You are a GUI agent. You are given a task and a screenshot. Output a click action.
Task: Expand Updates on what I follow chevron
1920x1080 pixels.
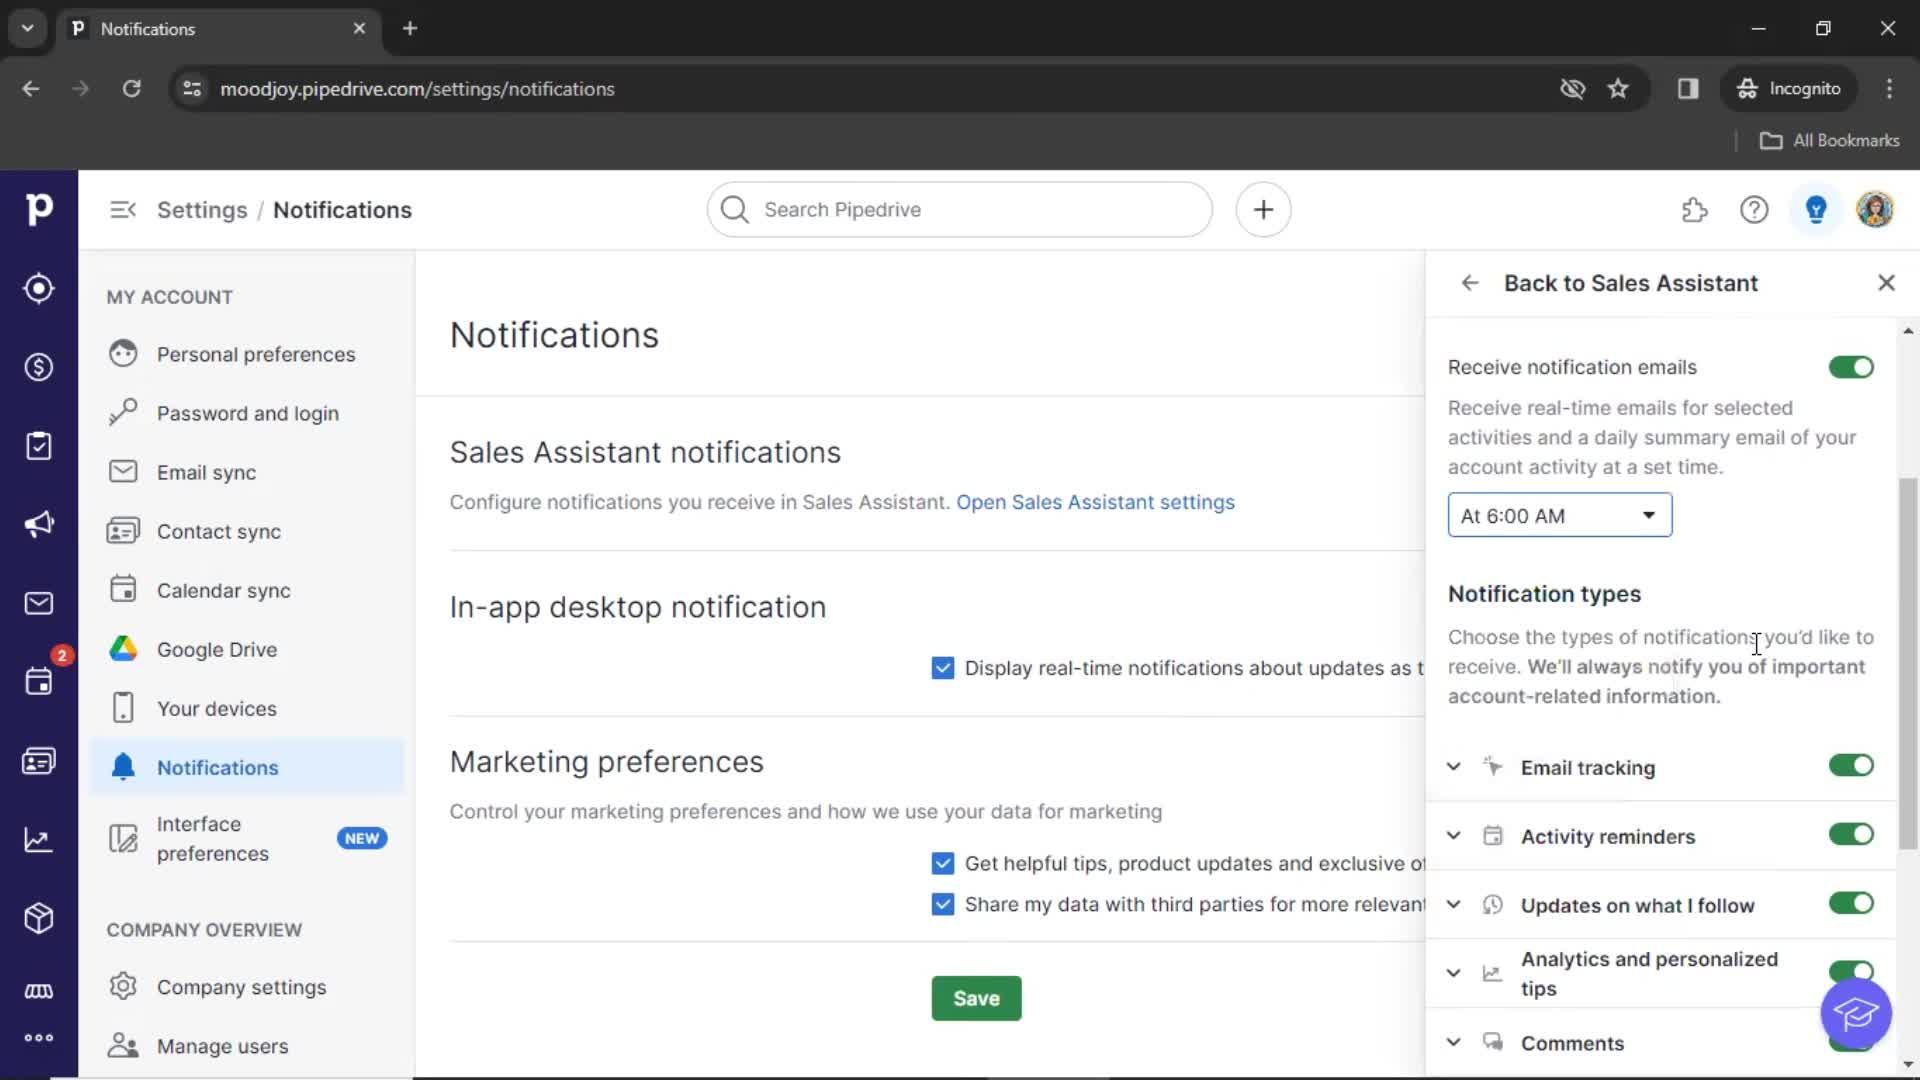pos(1454,905)
